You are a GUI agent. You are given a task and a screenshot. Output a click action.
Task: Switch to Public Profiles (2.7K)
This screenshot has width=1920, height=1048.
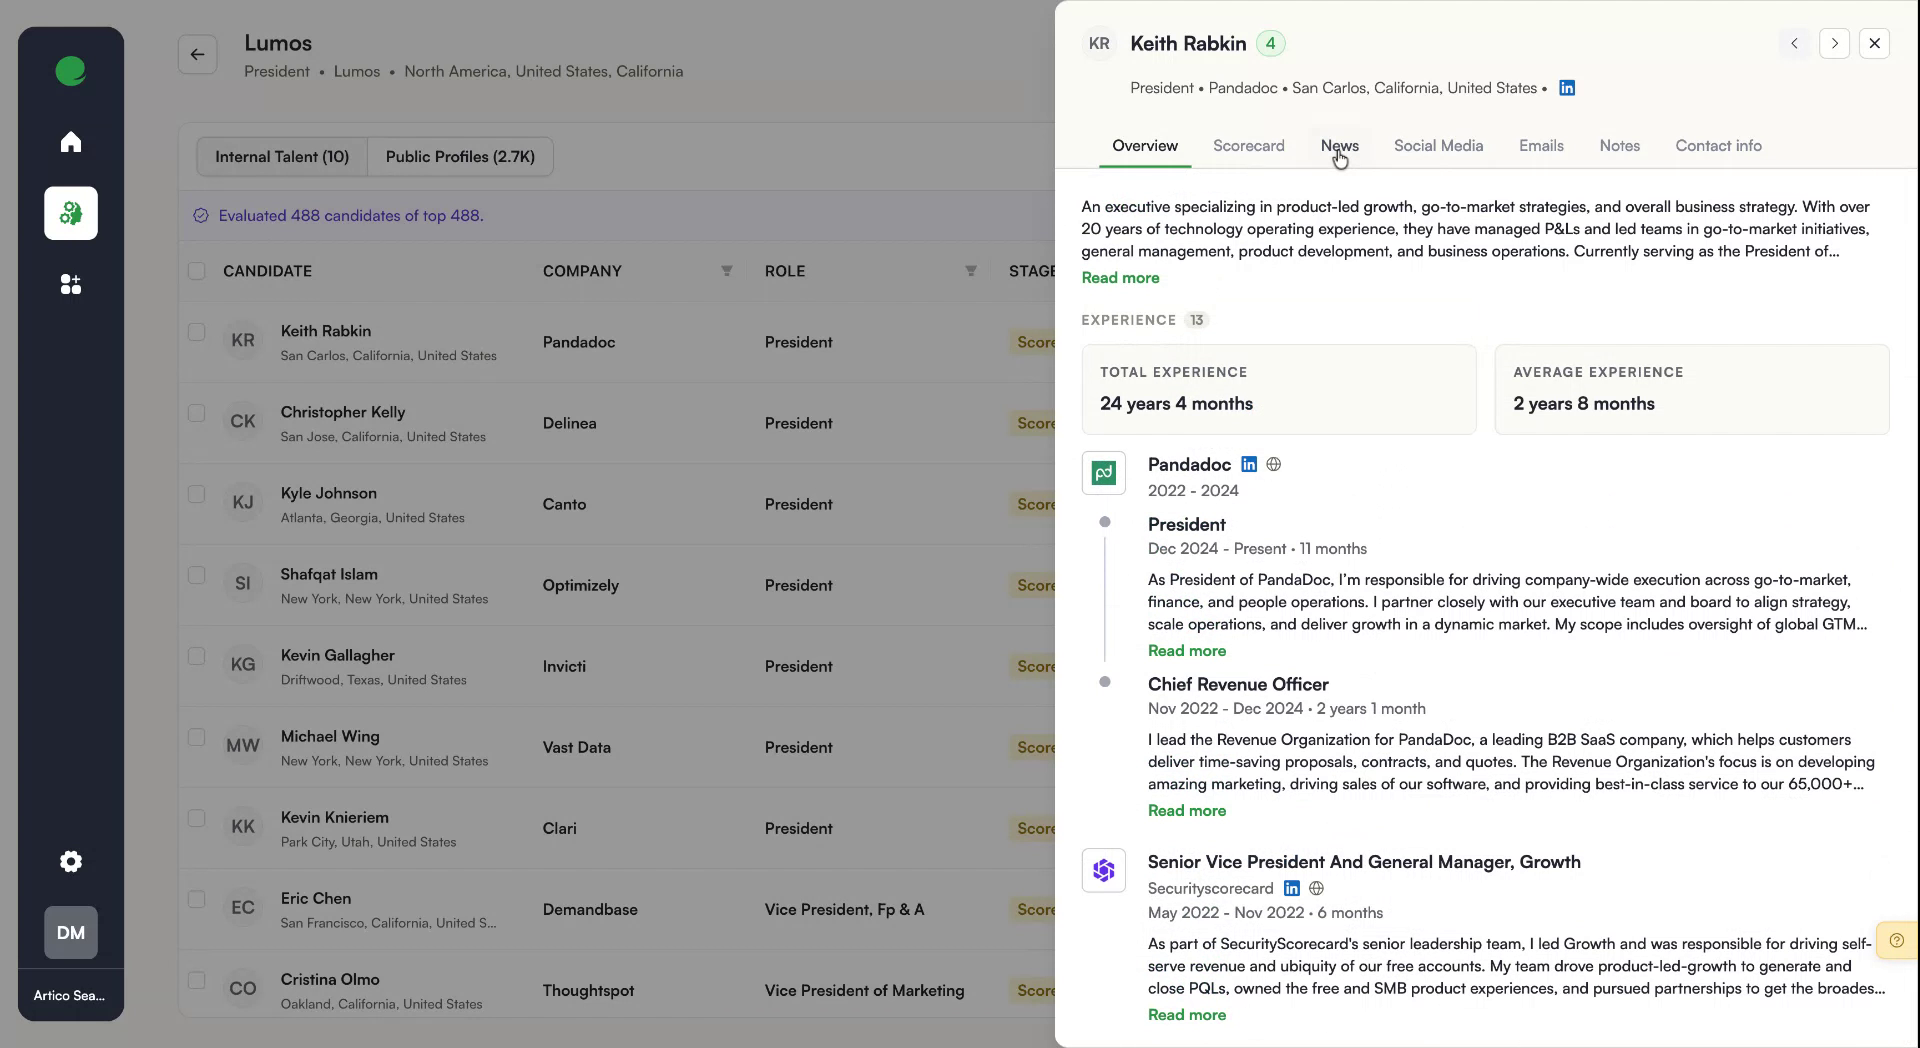click(x=459, y=156)
